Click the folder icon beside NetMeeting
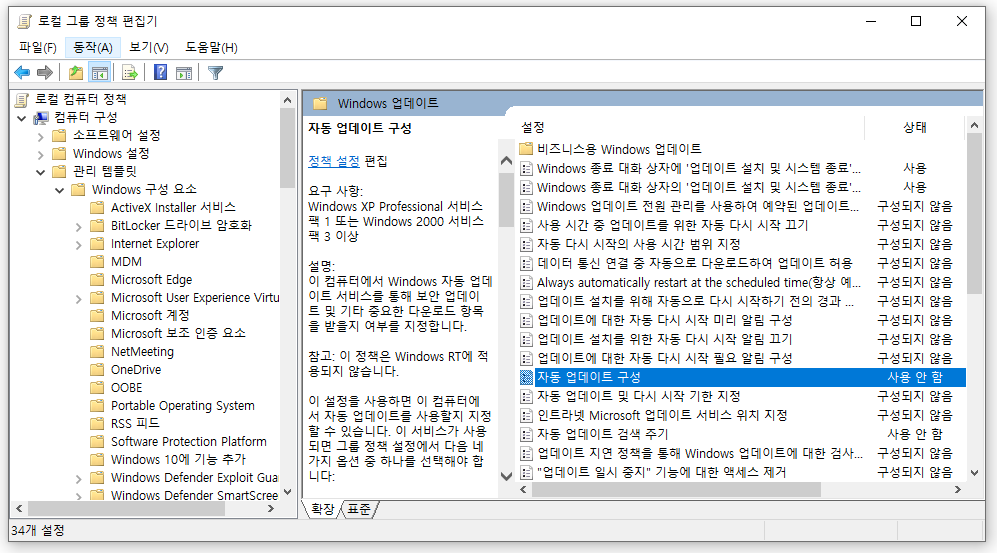 coord(97,352)
